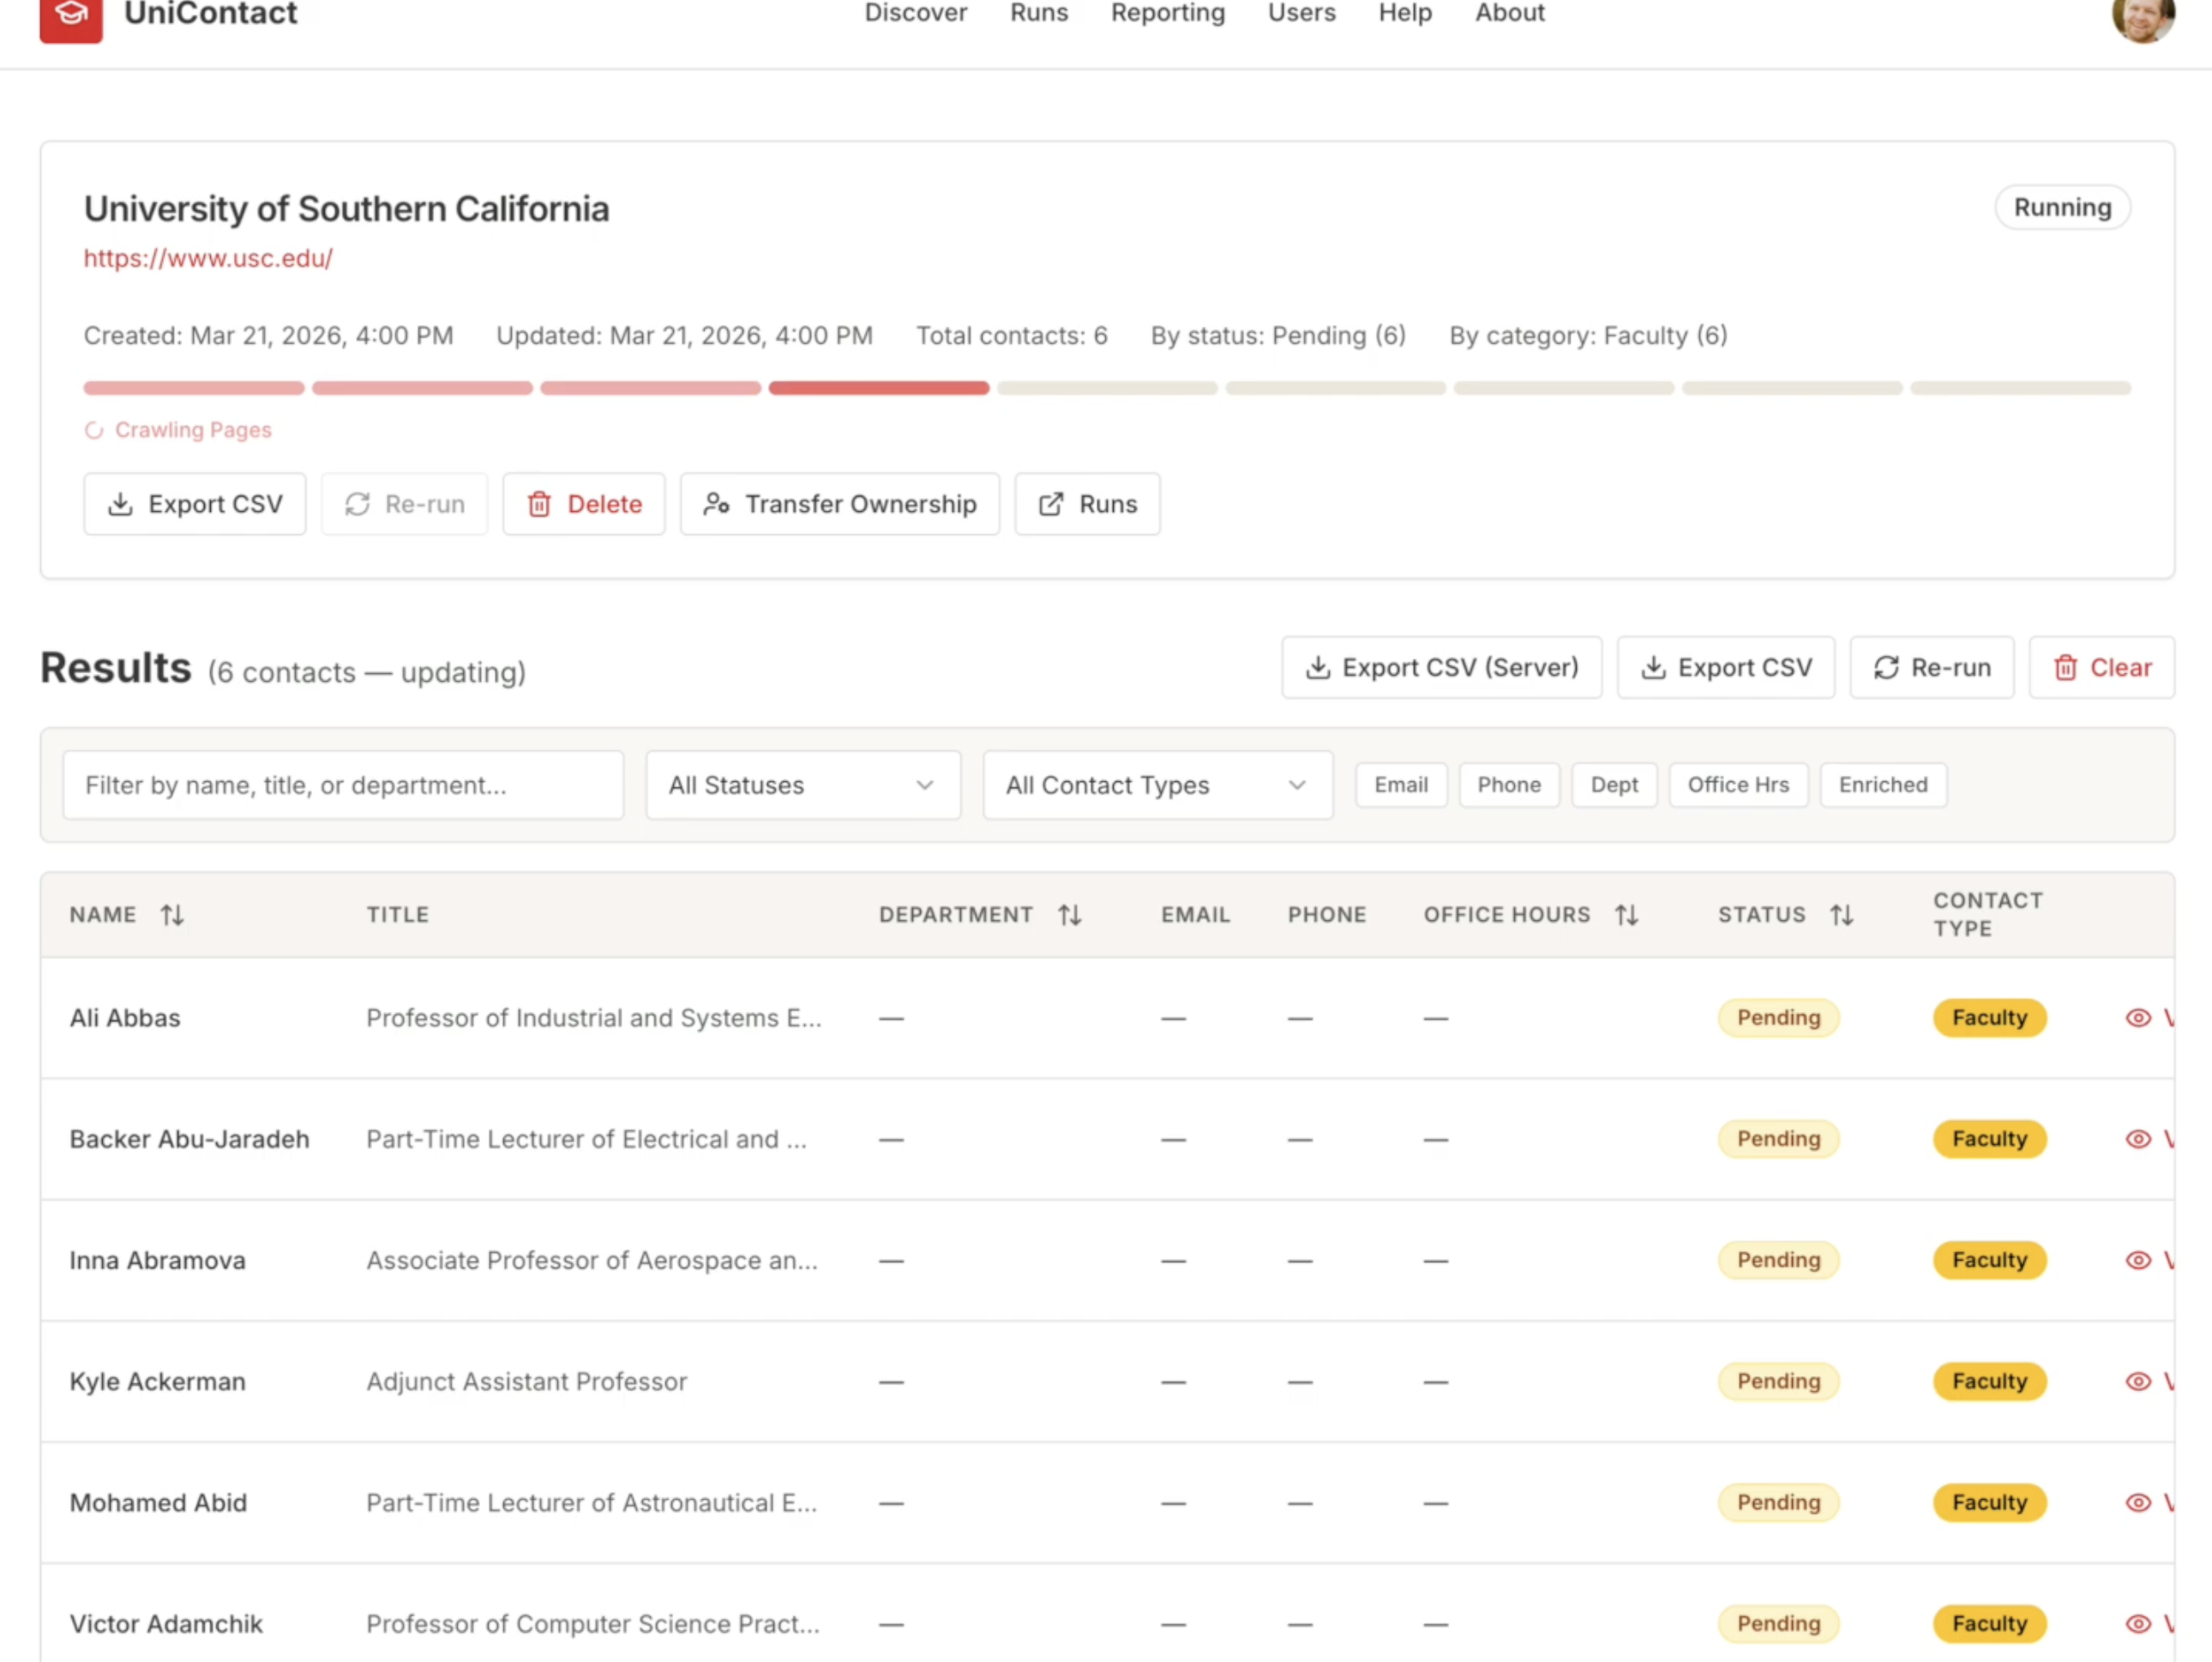Click By category: Faculty (6) text
This screenshot has width=2212, height=1662.
point(1588,336)
